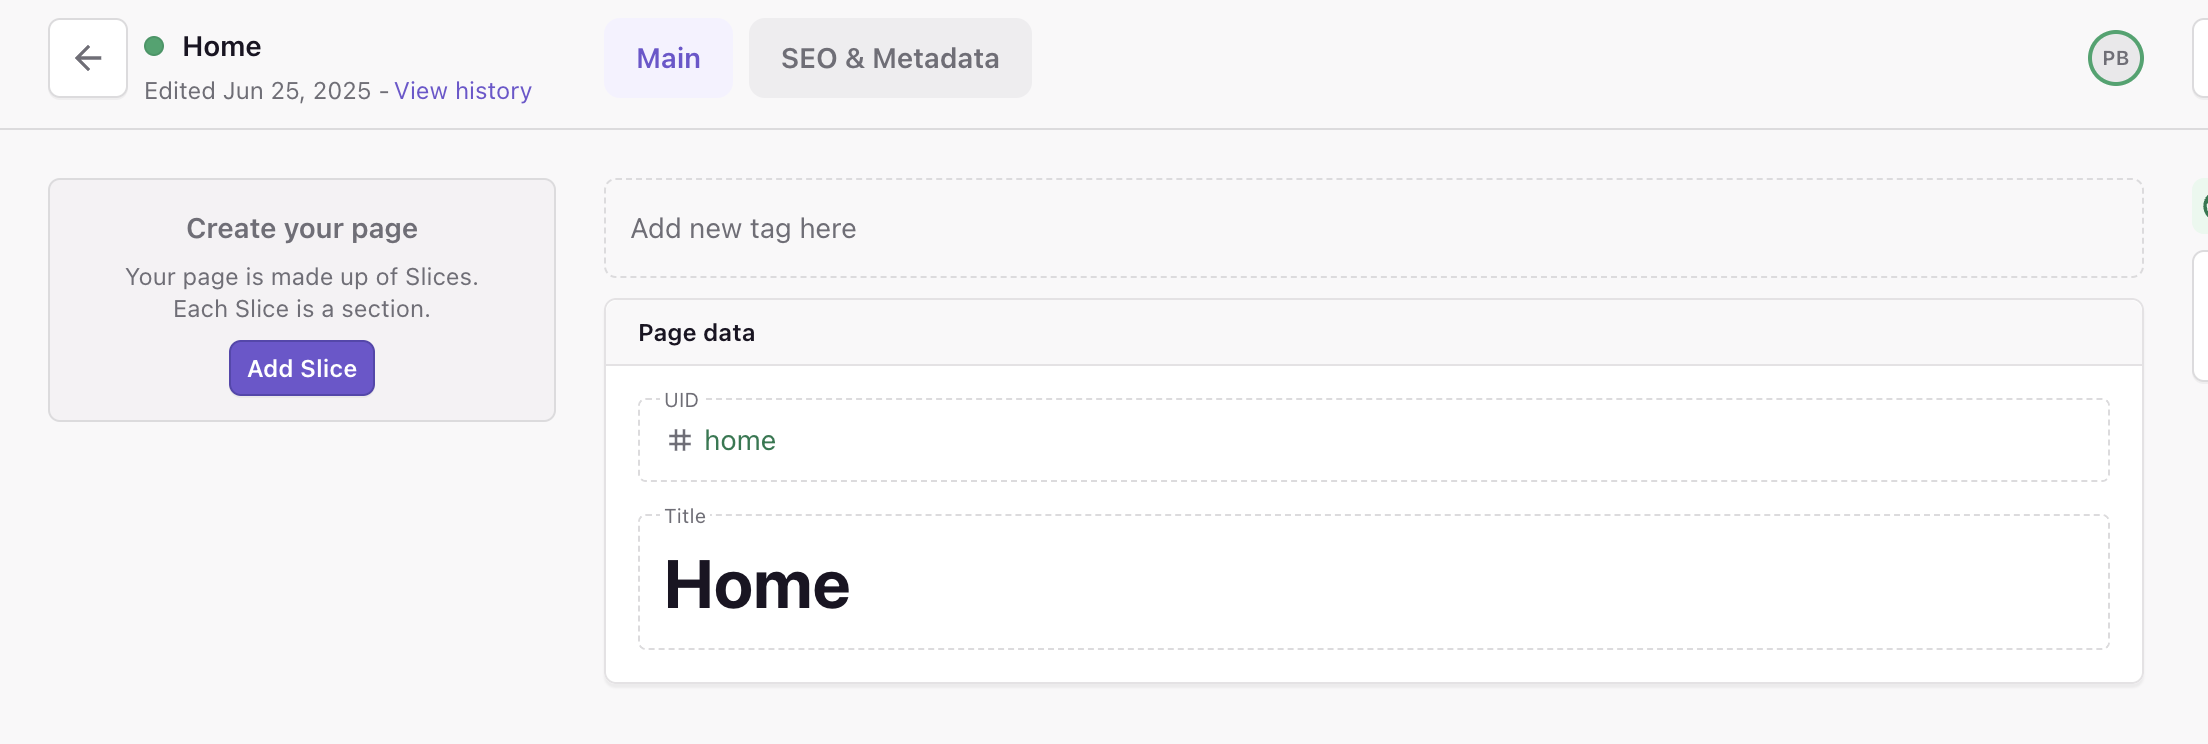The height and width of the screenshot is (744, 2208).
Task: Click the Page data section header
Action: coord(697,333)
